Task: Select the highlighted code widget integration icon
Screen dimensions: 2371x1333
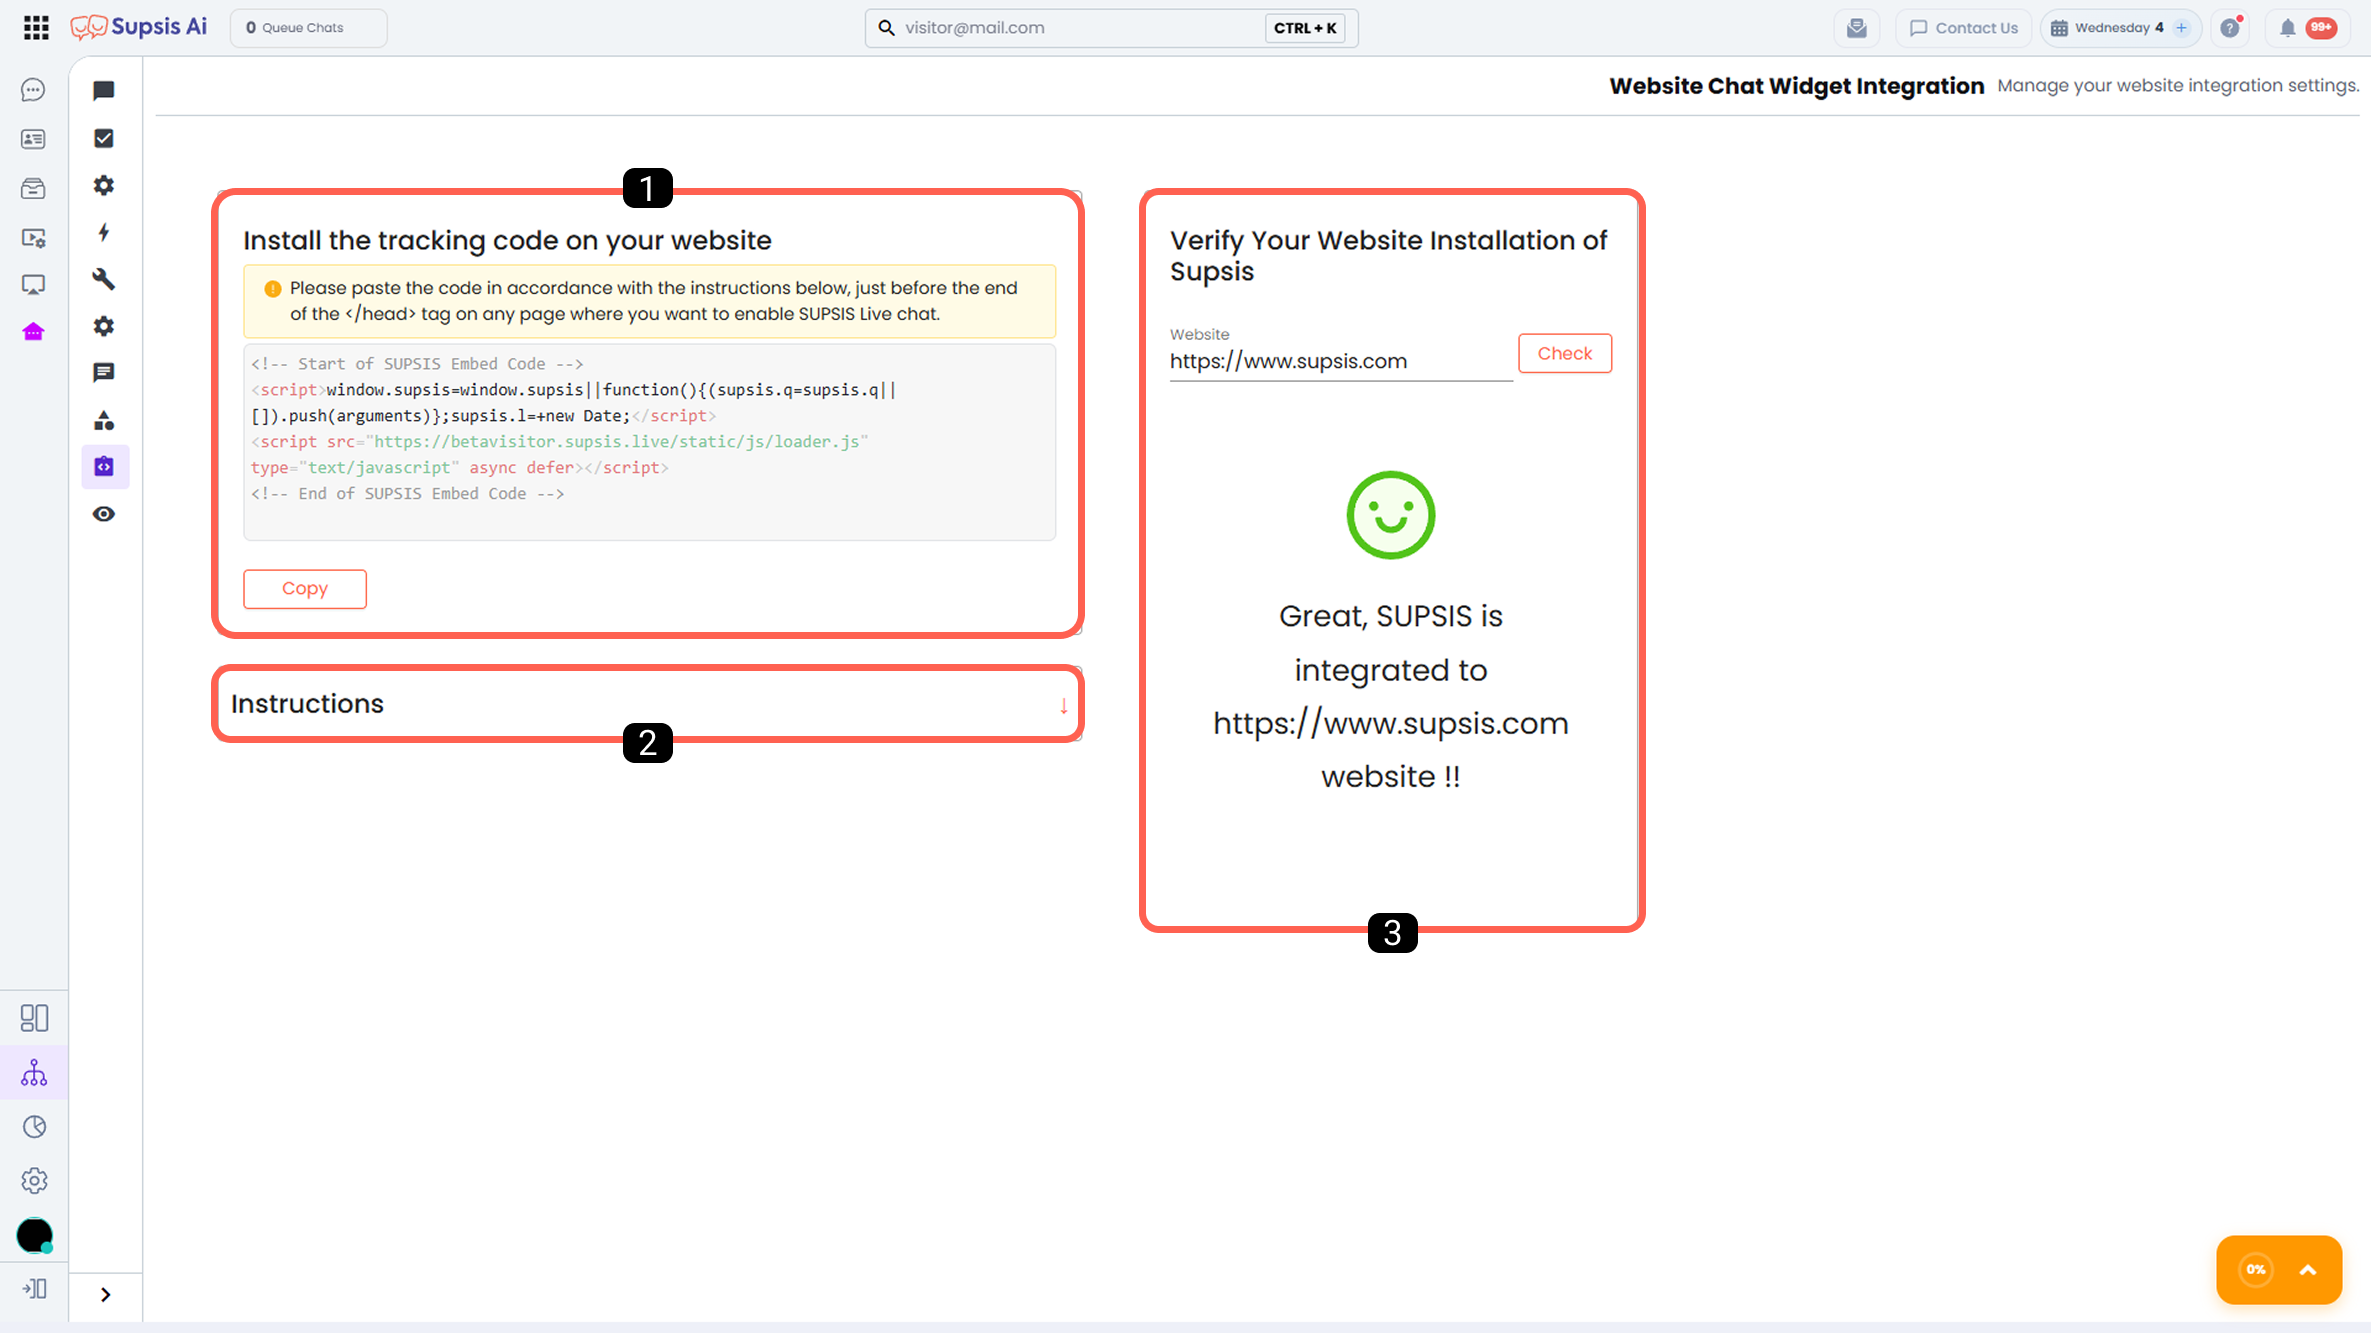Action: click(x=105, y=467)
